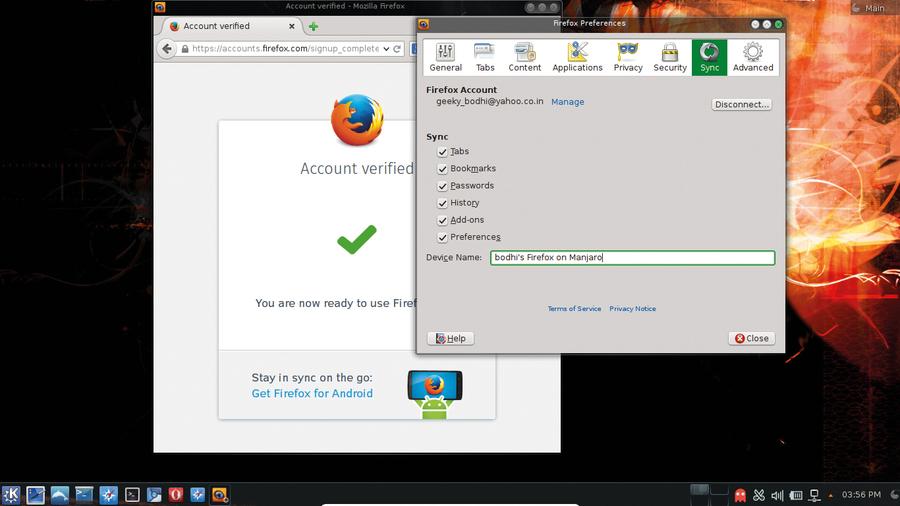
Task: Uncheck the History sync checkbox
Action: [442, 203]
